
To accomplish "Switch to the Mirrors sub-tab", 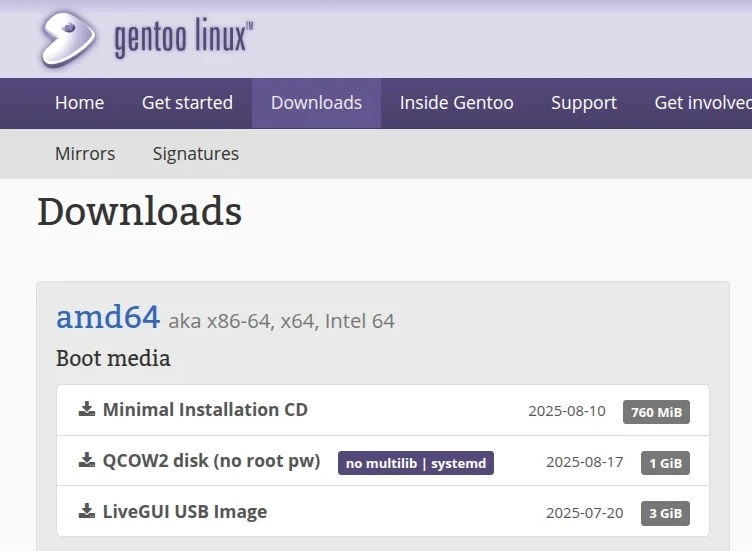I will tap(85, 154).
